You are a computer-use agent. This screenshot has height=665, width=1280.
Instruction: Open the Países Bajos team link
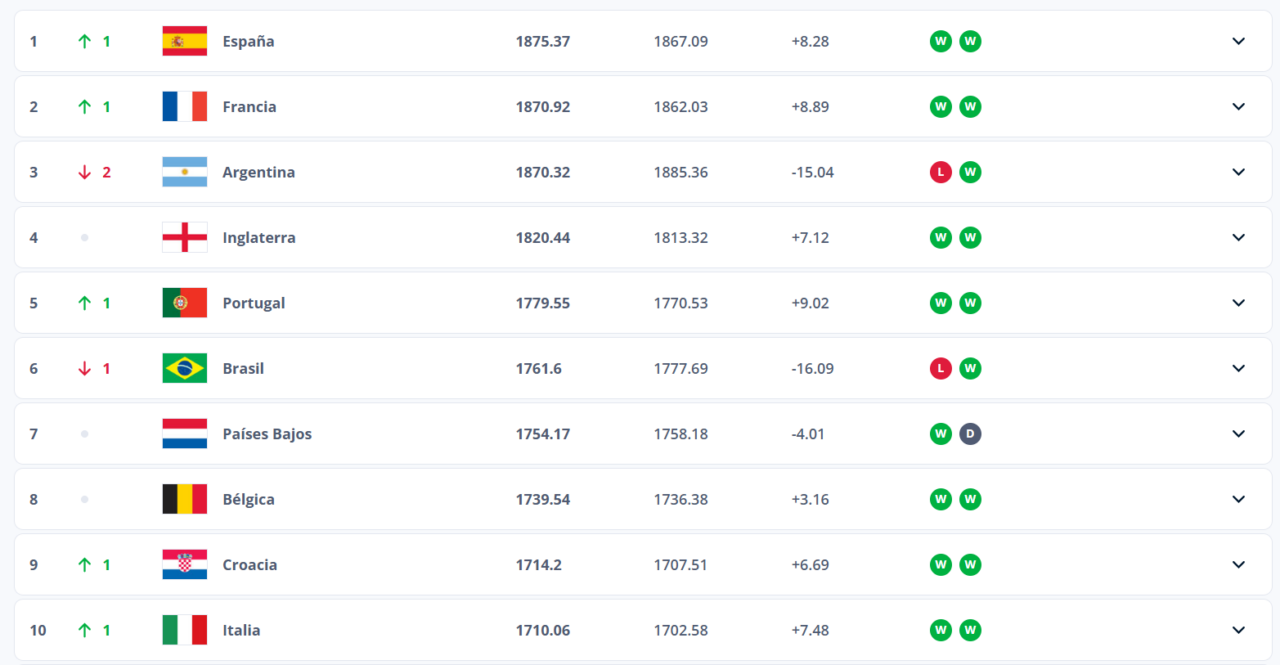point(267,434)
